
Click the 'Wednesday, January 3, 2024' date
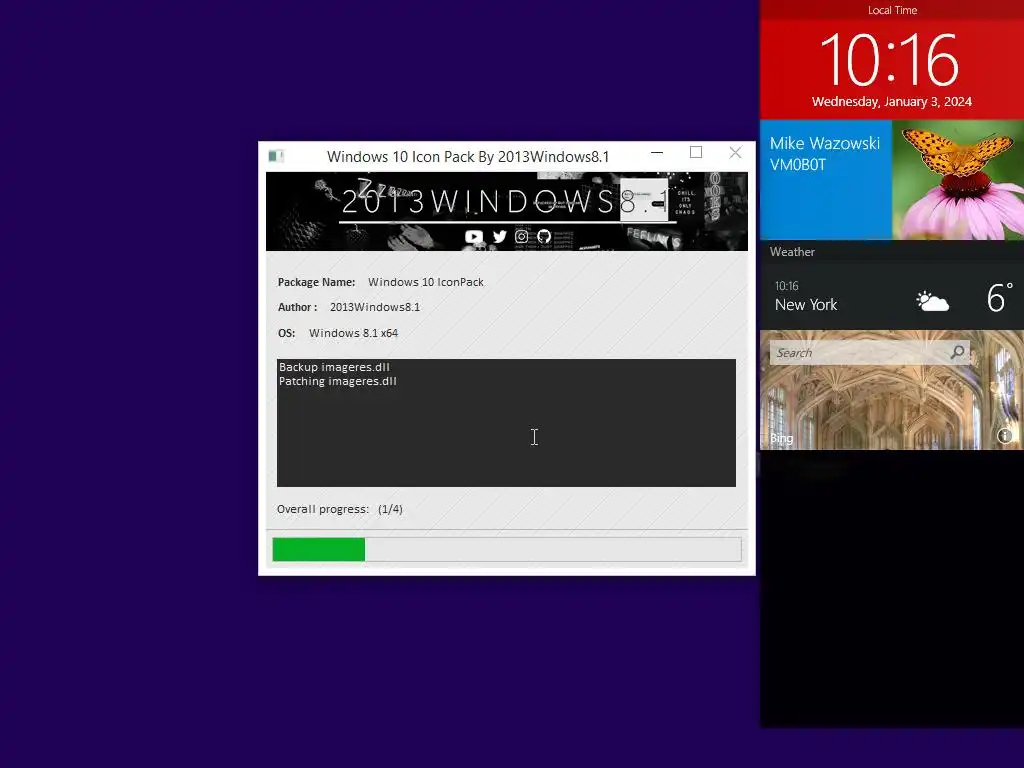click(x=891, y=102)
